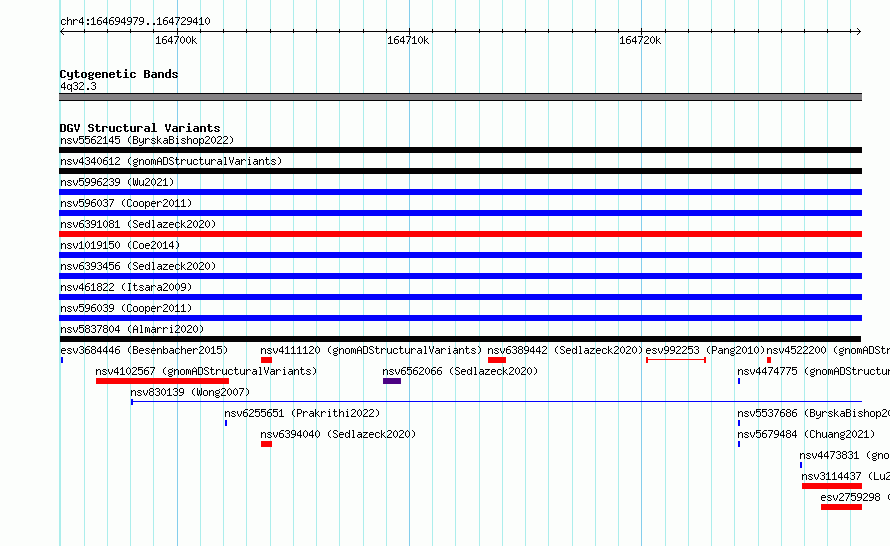Select the blue bar under nsv6393456
The height and width of the screenshot is (546, 890).
coord(460,276)
